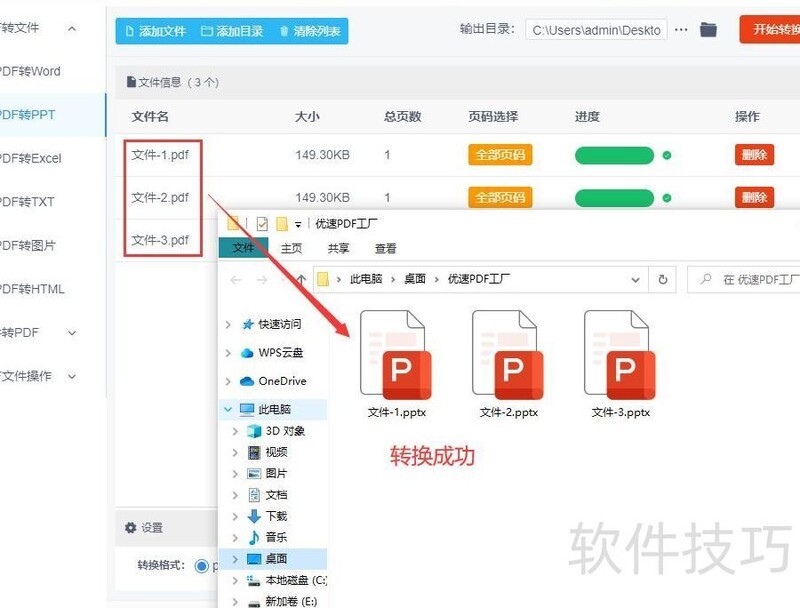Open the address bar history dropdown

click(636, 280)
